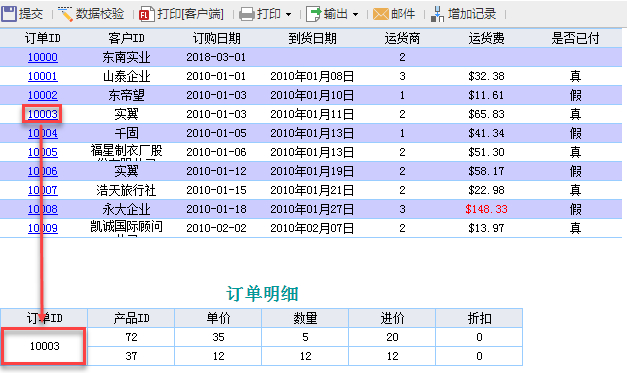Open order link 10008
The width and height of the screenshot is (627, 373).
(43, 209)
